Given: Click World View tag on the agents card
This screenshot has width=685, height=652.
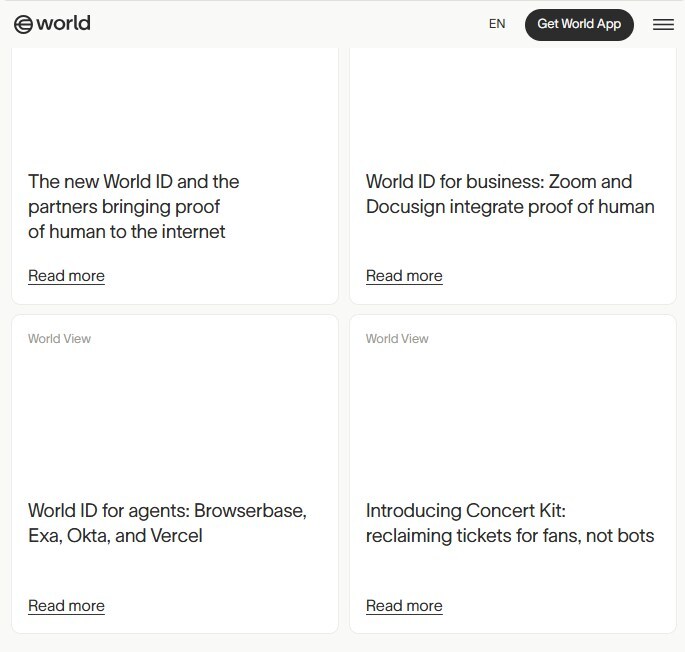Looking at the screenshot, I should 59,339.
